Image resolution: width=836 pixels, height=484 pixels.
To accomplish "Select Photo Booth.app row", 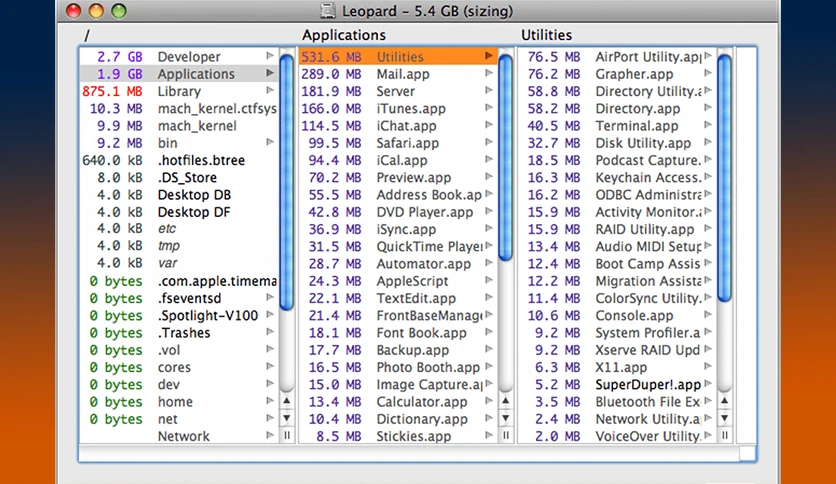I will (x=398, y=367).
